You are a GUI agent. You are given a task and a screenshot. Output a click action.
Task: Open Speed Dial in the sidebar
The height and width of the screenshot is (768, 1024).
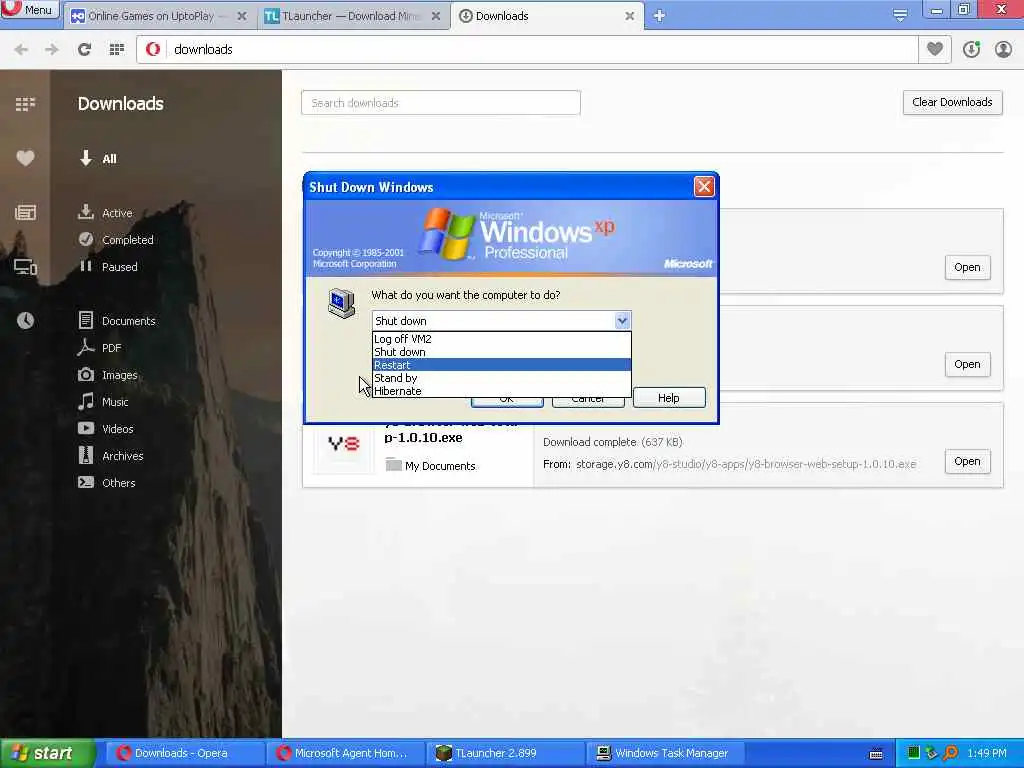[25, 104]
